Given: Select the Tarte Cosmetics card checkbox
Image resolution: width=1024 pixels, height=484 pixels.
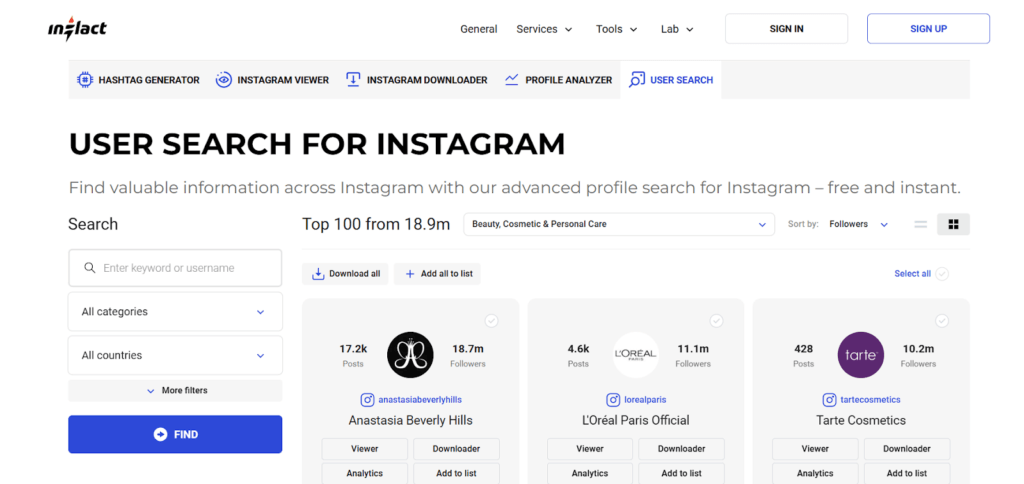Looking at the screenshot, I should coord(942,321).
